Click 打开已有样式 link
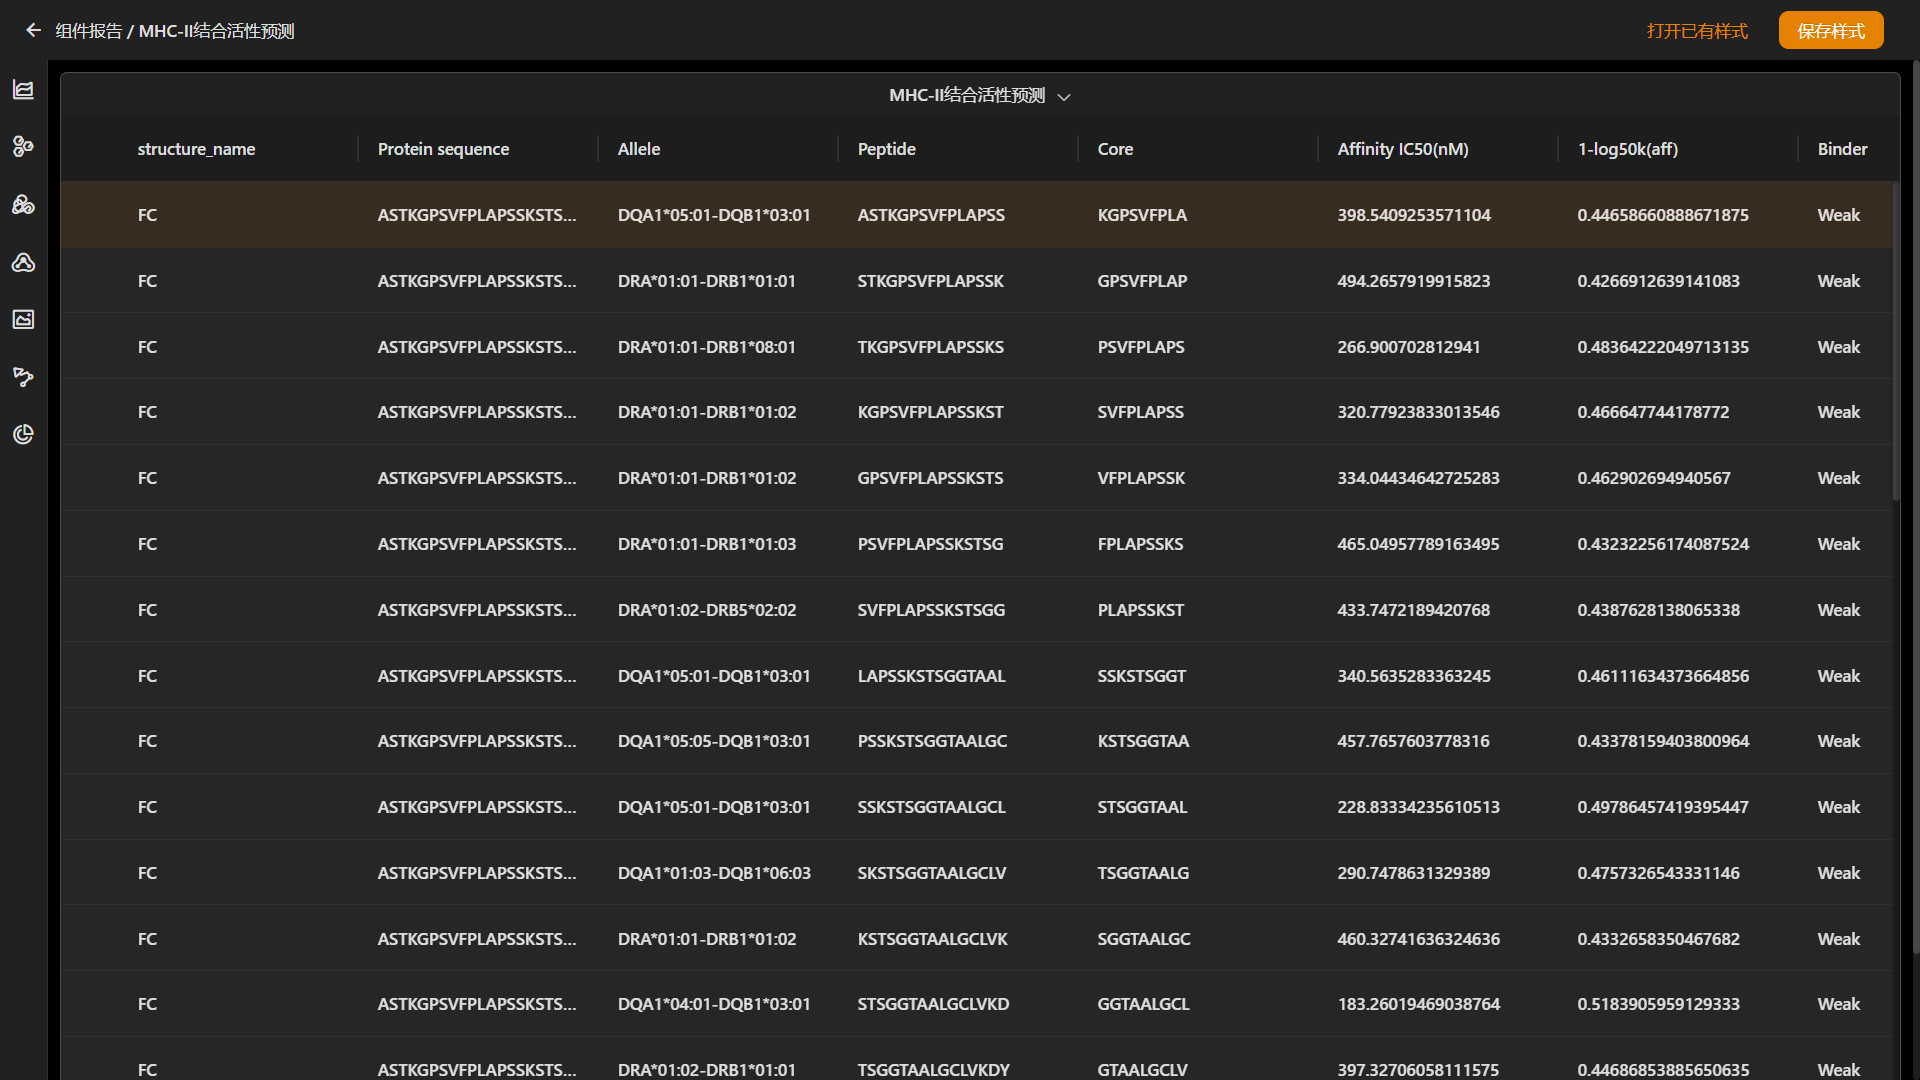Image resolution: width=1920 pixels, height=1080 pixels. pos(1697,31)
